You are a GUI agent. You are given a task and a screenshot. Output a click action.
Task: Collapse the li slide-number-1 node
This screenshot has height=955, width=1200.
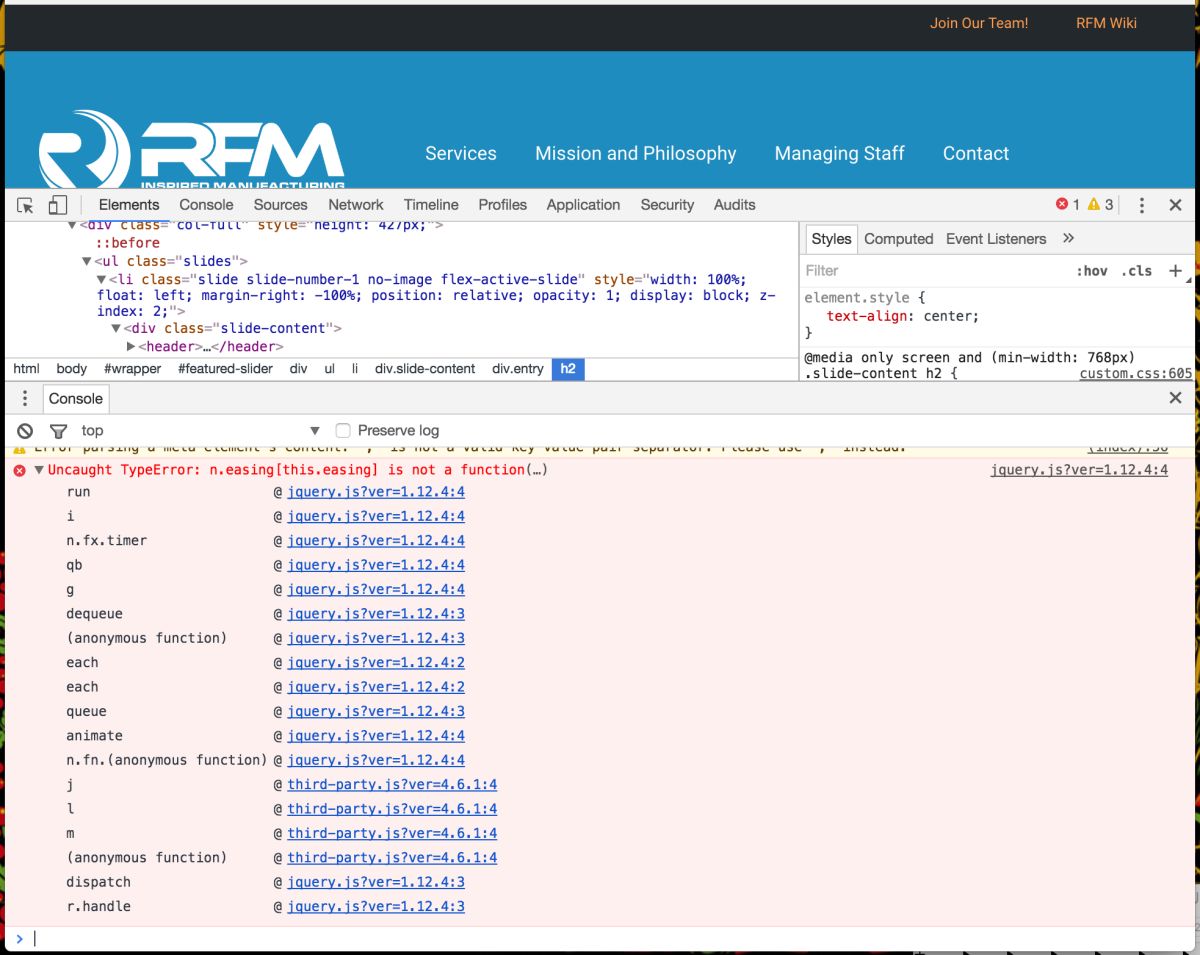(101, 279)
